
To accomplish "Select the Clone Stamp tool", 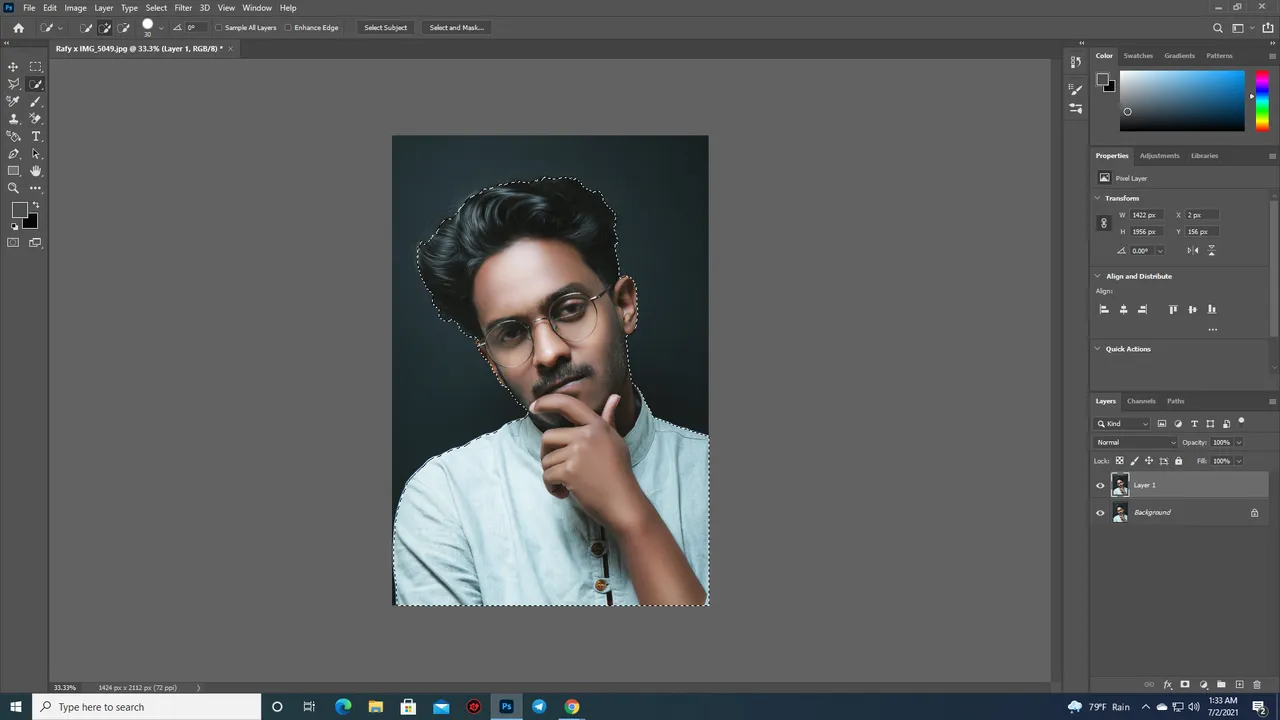I will tap(13, 119).
